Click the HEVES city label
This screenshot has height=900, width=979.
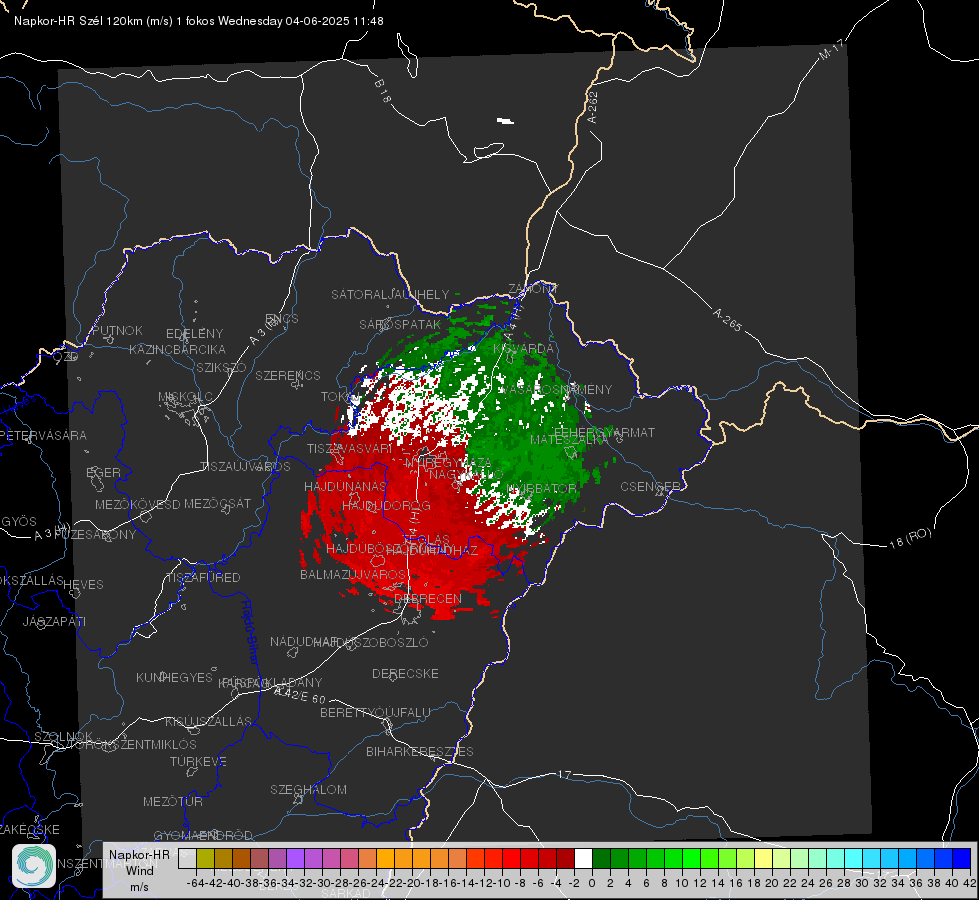click(84, 585)
